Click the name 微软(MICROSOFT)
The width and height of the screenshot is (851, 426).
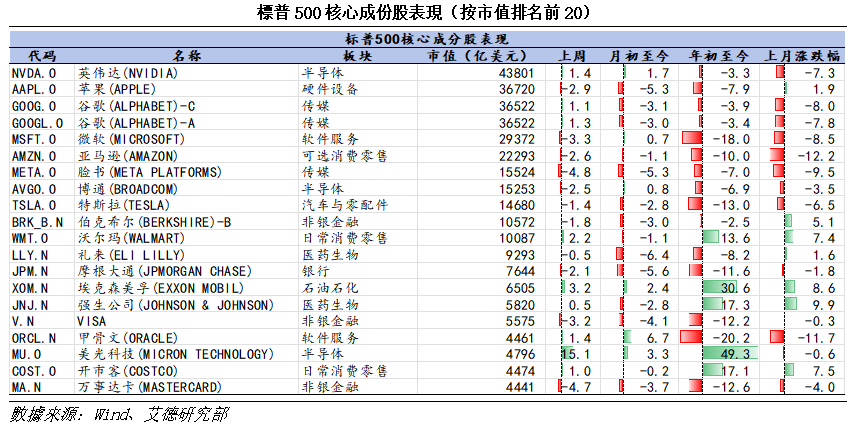pyautogui.click(x=131, y=139)
